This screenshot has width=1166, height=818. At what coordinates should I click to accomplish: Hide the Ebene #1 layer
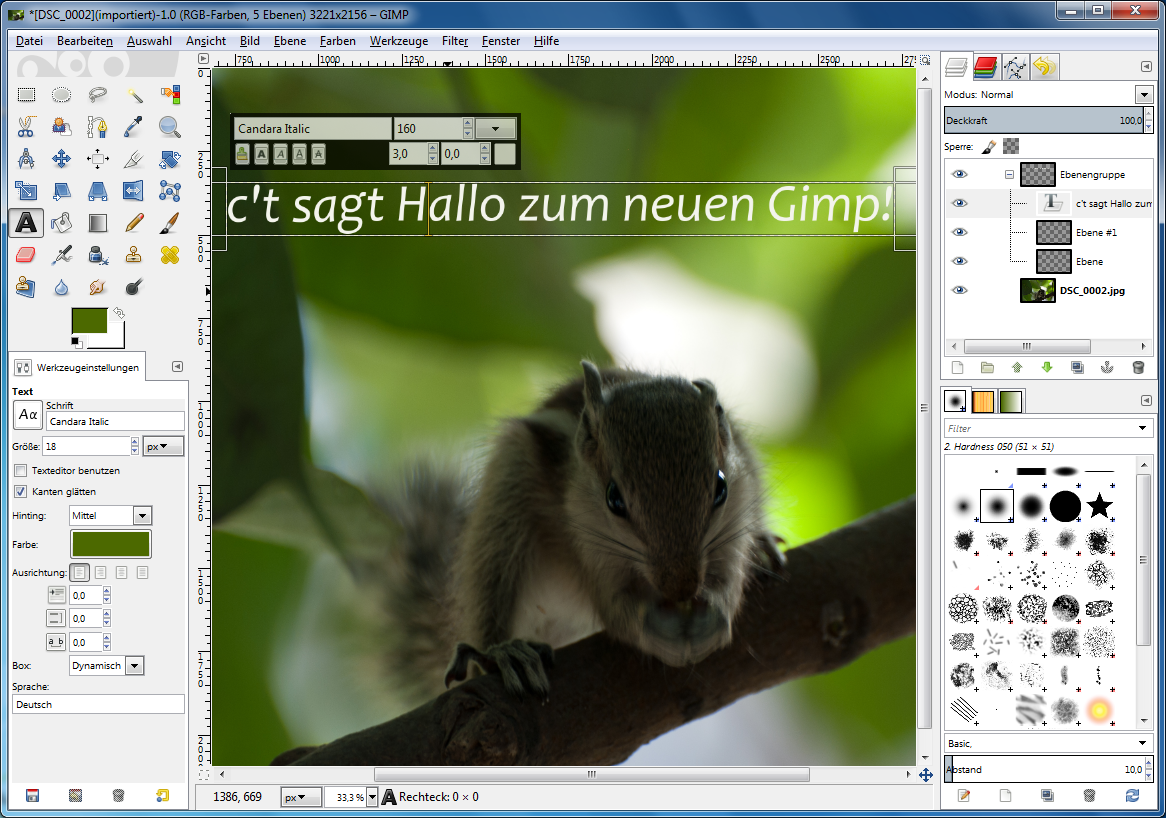(960, 232)
